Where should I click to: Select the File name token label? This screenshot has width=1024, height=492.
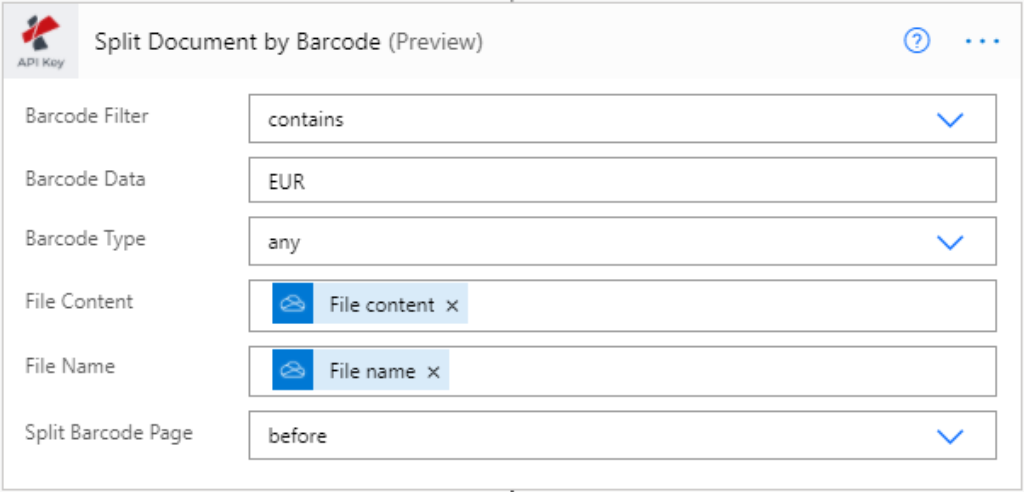click(x=372, y=372)
